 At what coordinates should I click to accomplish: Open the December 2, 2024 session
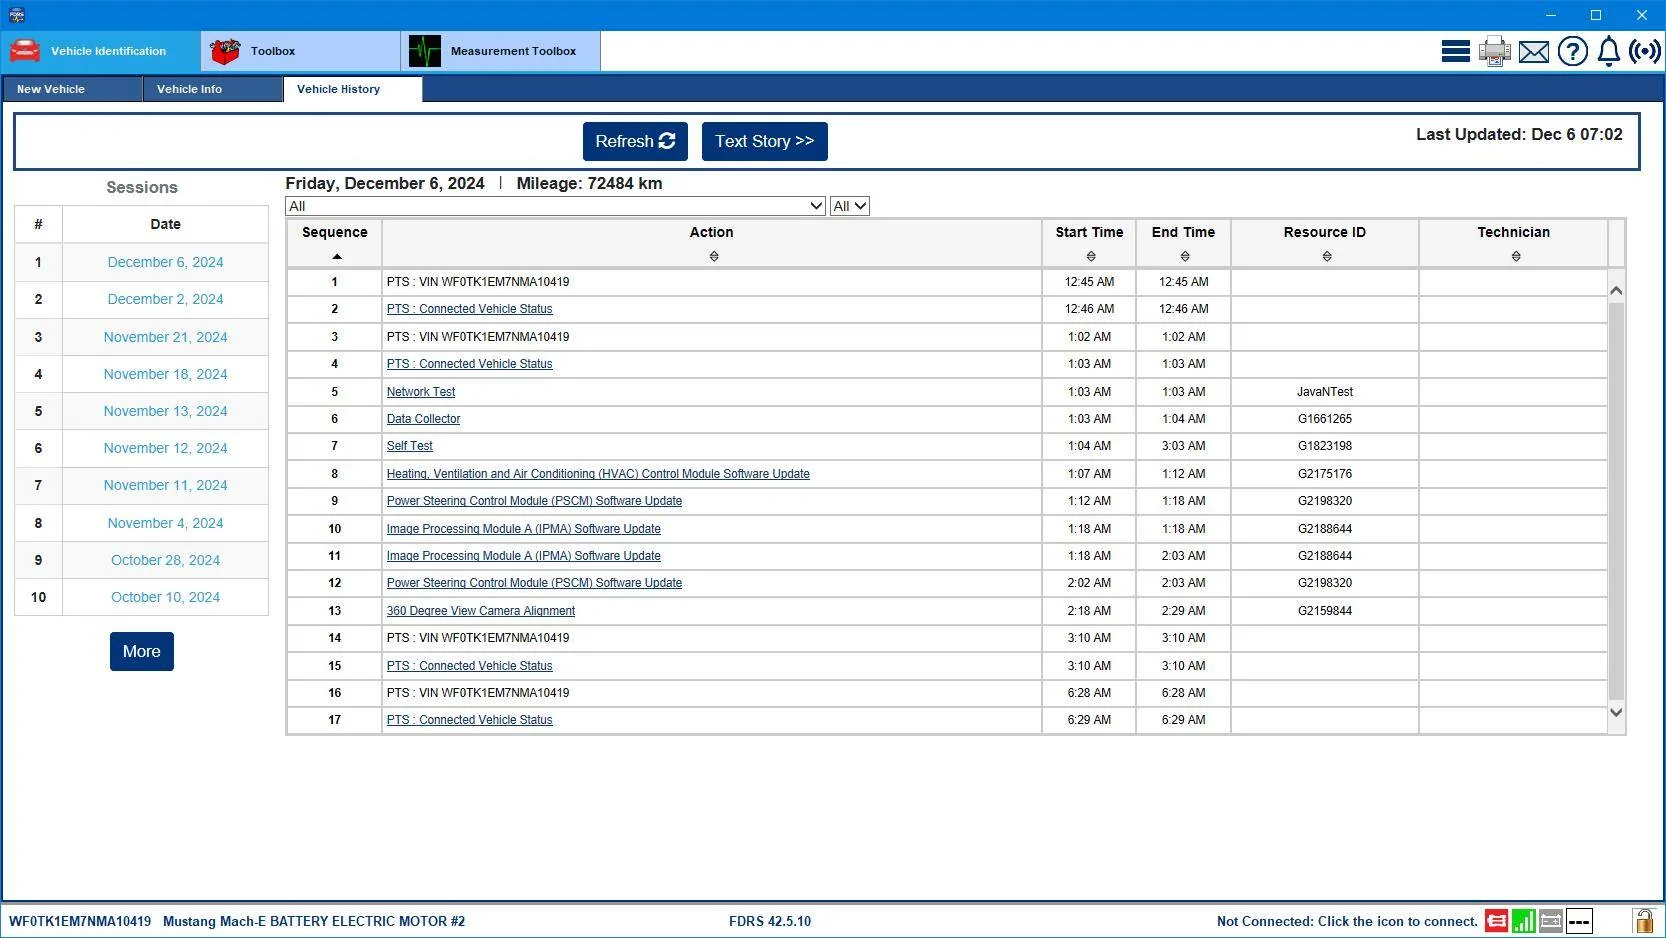coord(166,299)
